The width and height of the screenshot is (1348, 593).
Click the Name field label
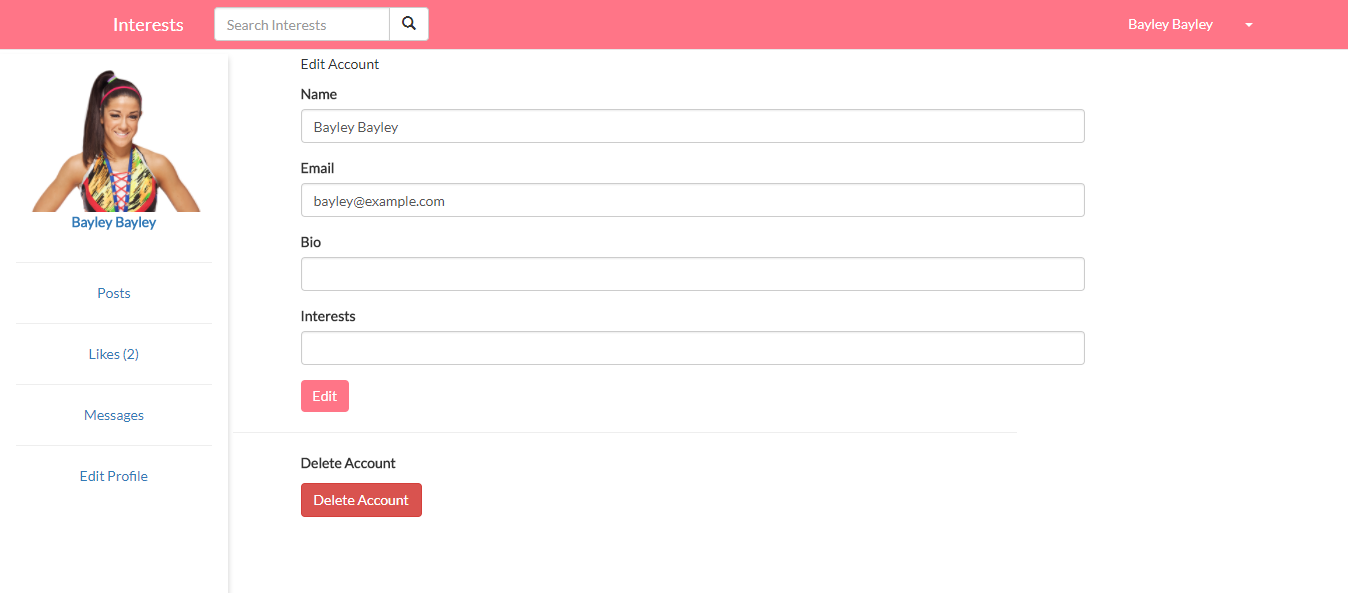point(319,94)
